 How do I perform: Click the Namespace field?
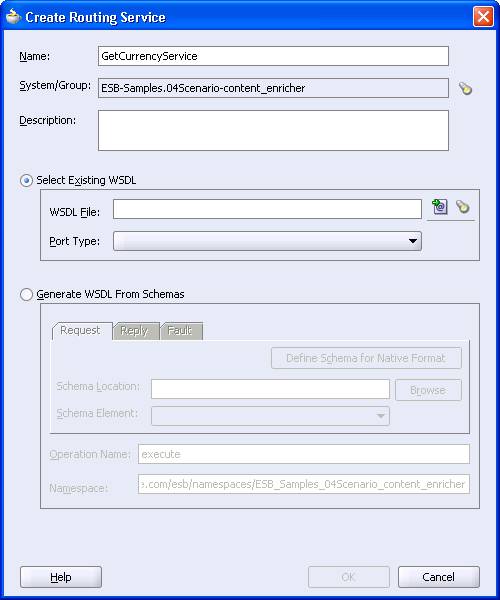pyautogui.click(x=304, y=484)
